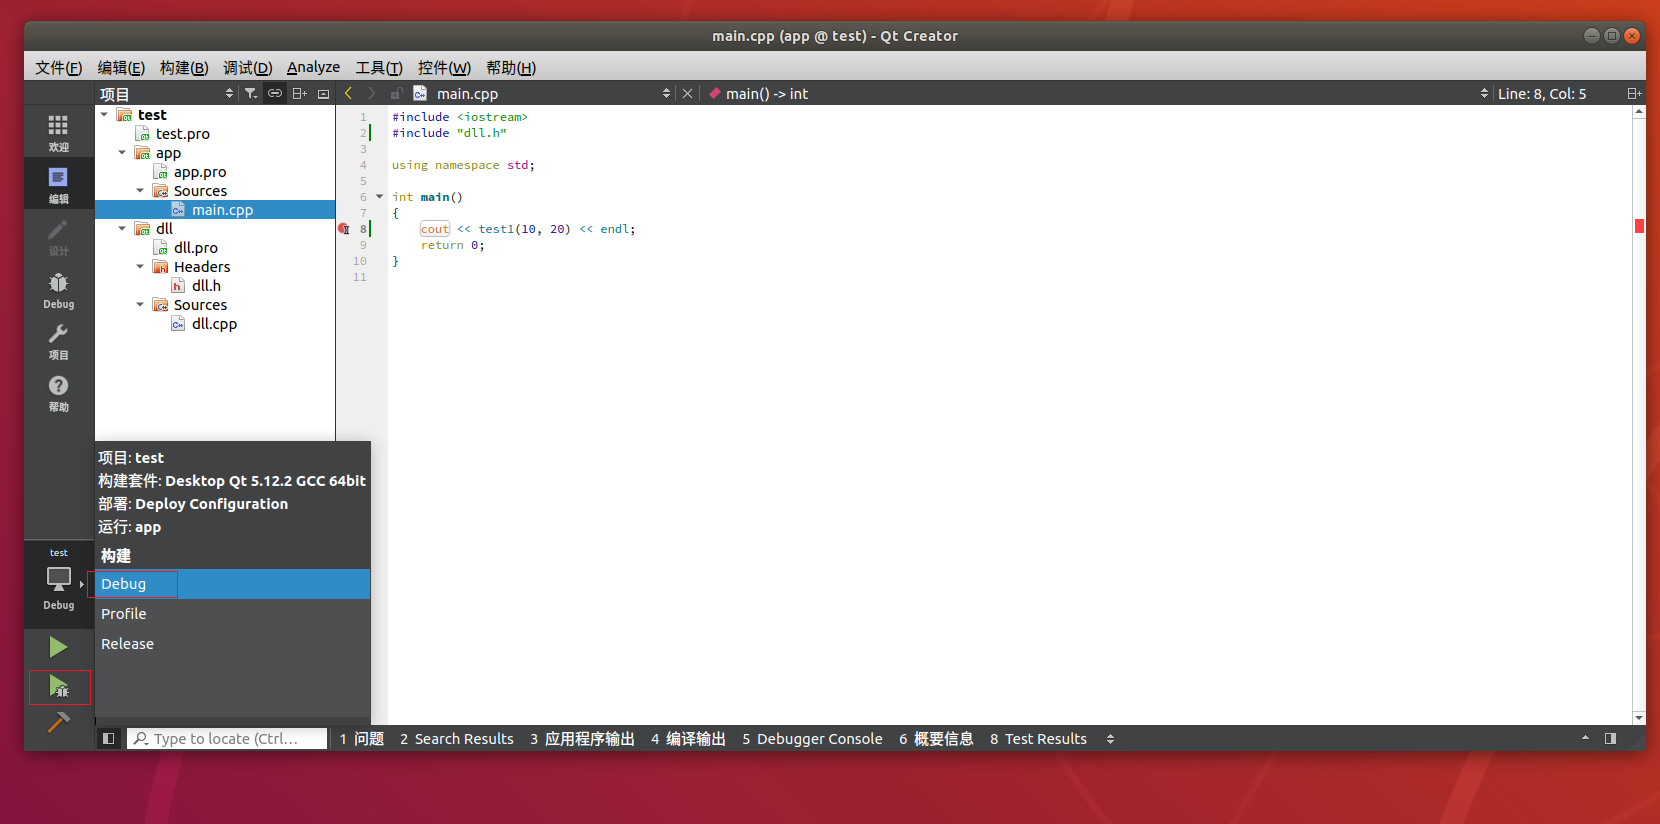Click the file lock status icon

click(396, 93)
